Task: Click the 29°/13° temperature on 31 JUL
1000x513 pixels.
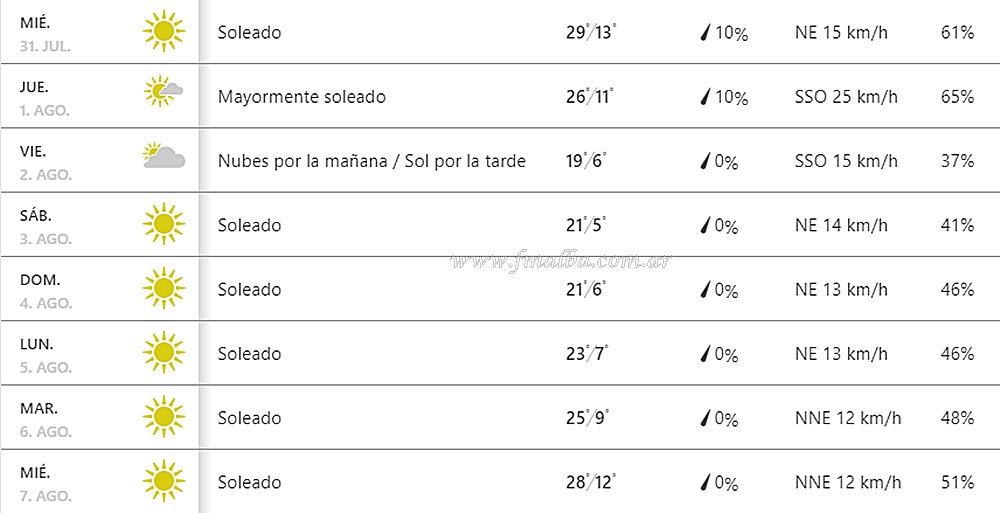Action: tap(590, 32)
